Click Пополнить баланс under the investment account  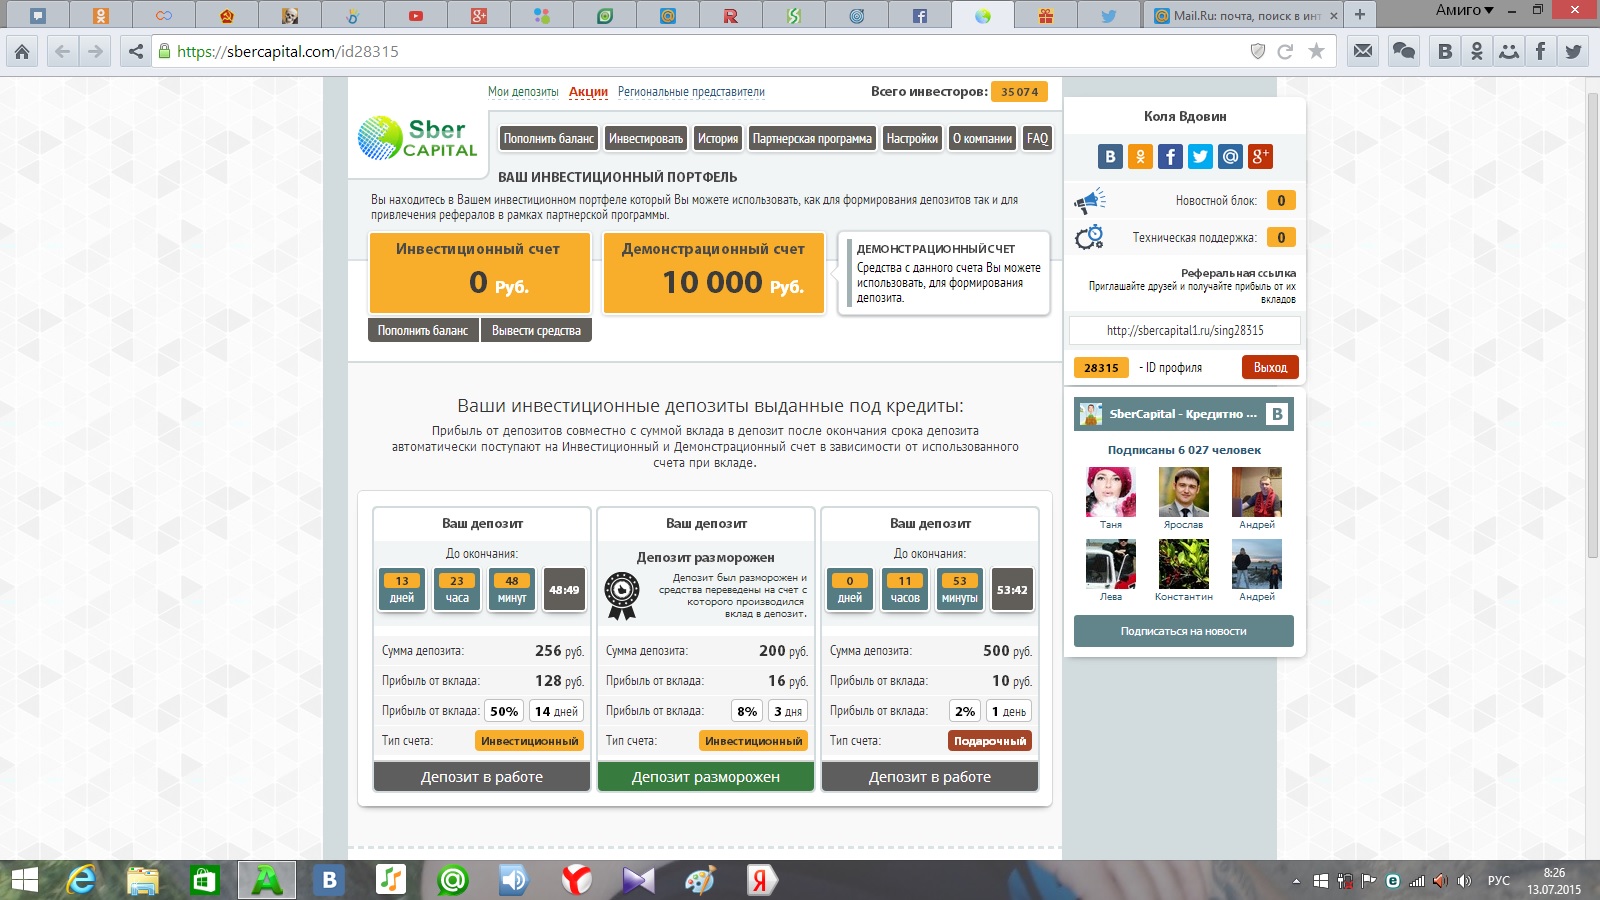coord(423,330)
